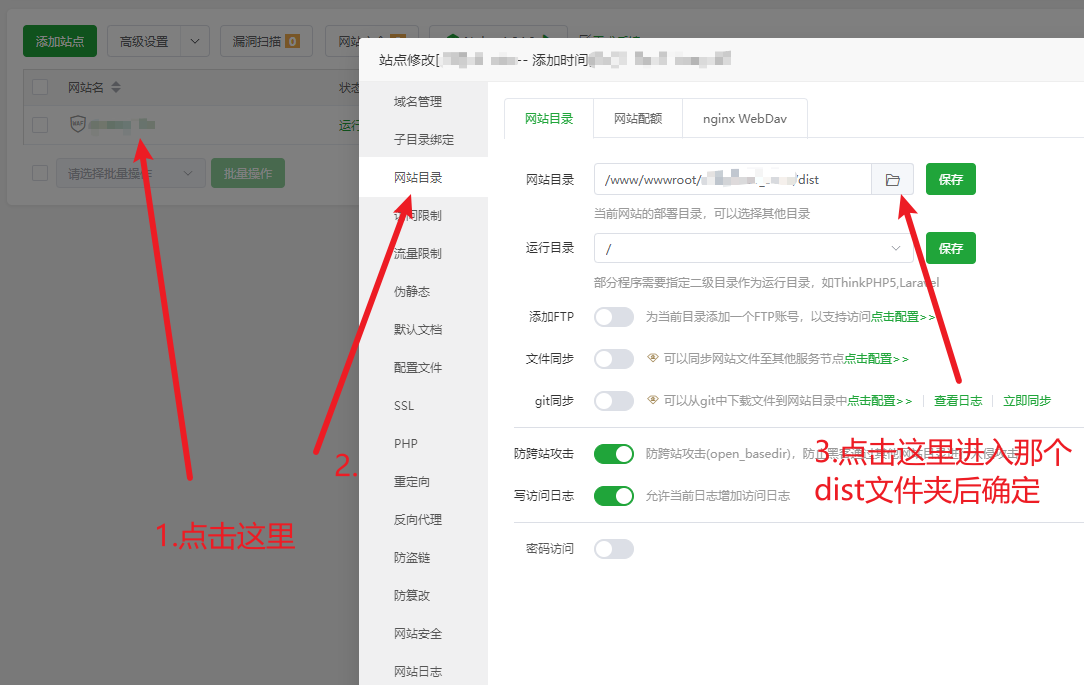Open the 请选择批量操作 dropdown
The height and width of the screenshot is (685, 1084).
(130, 172)
